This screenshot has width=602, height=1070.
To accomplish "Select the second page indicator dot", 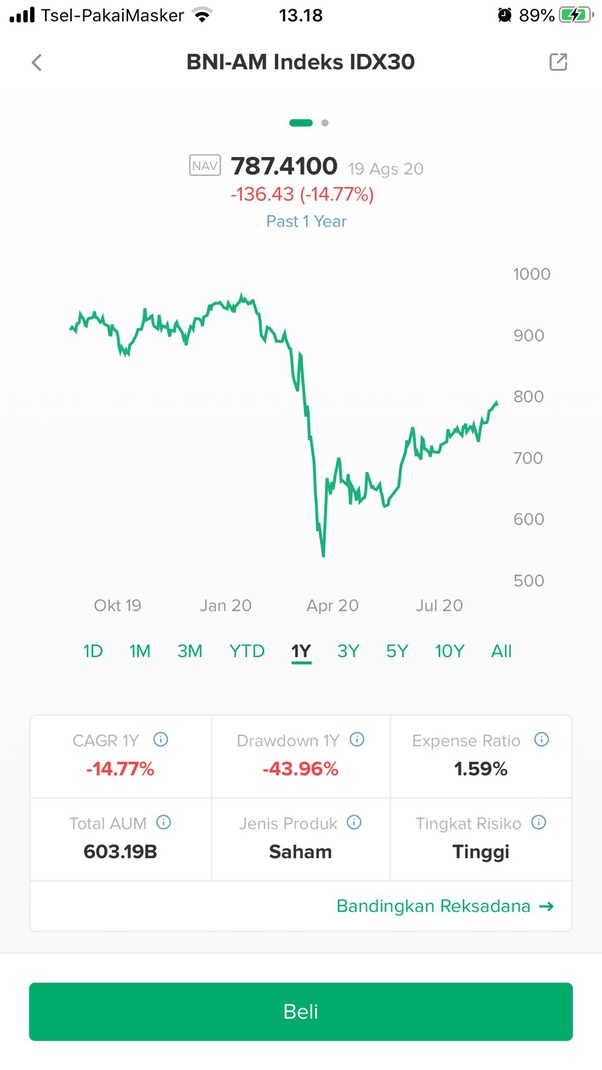I will 324,123.
